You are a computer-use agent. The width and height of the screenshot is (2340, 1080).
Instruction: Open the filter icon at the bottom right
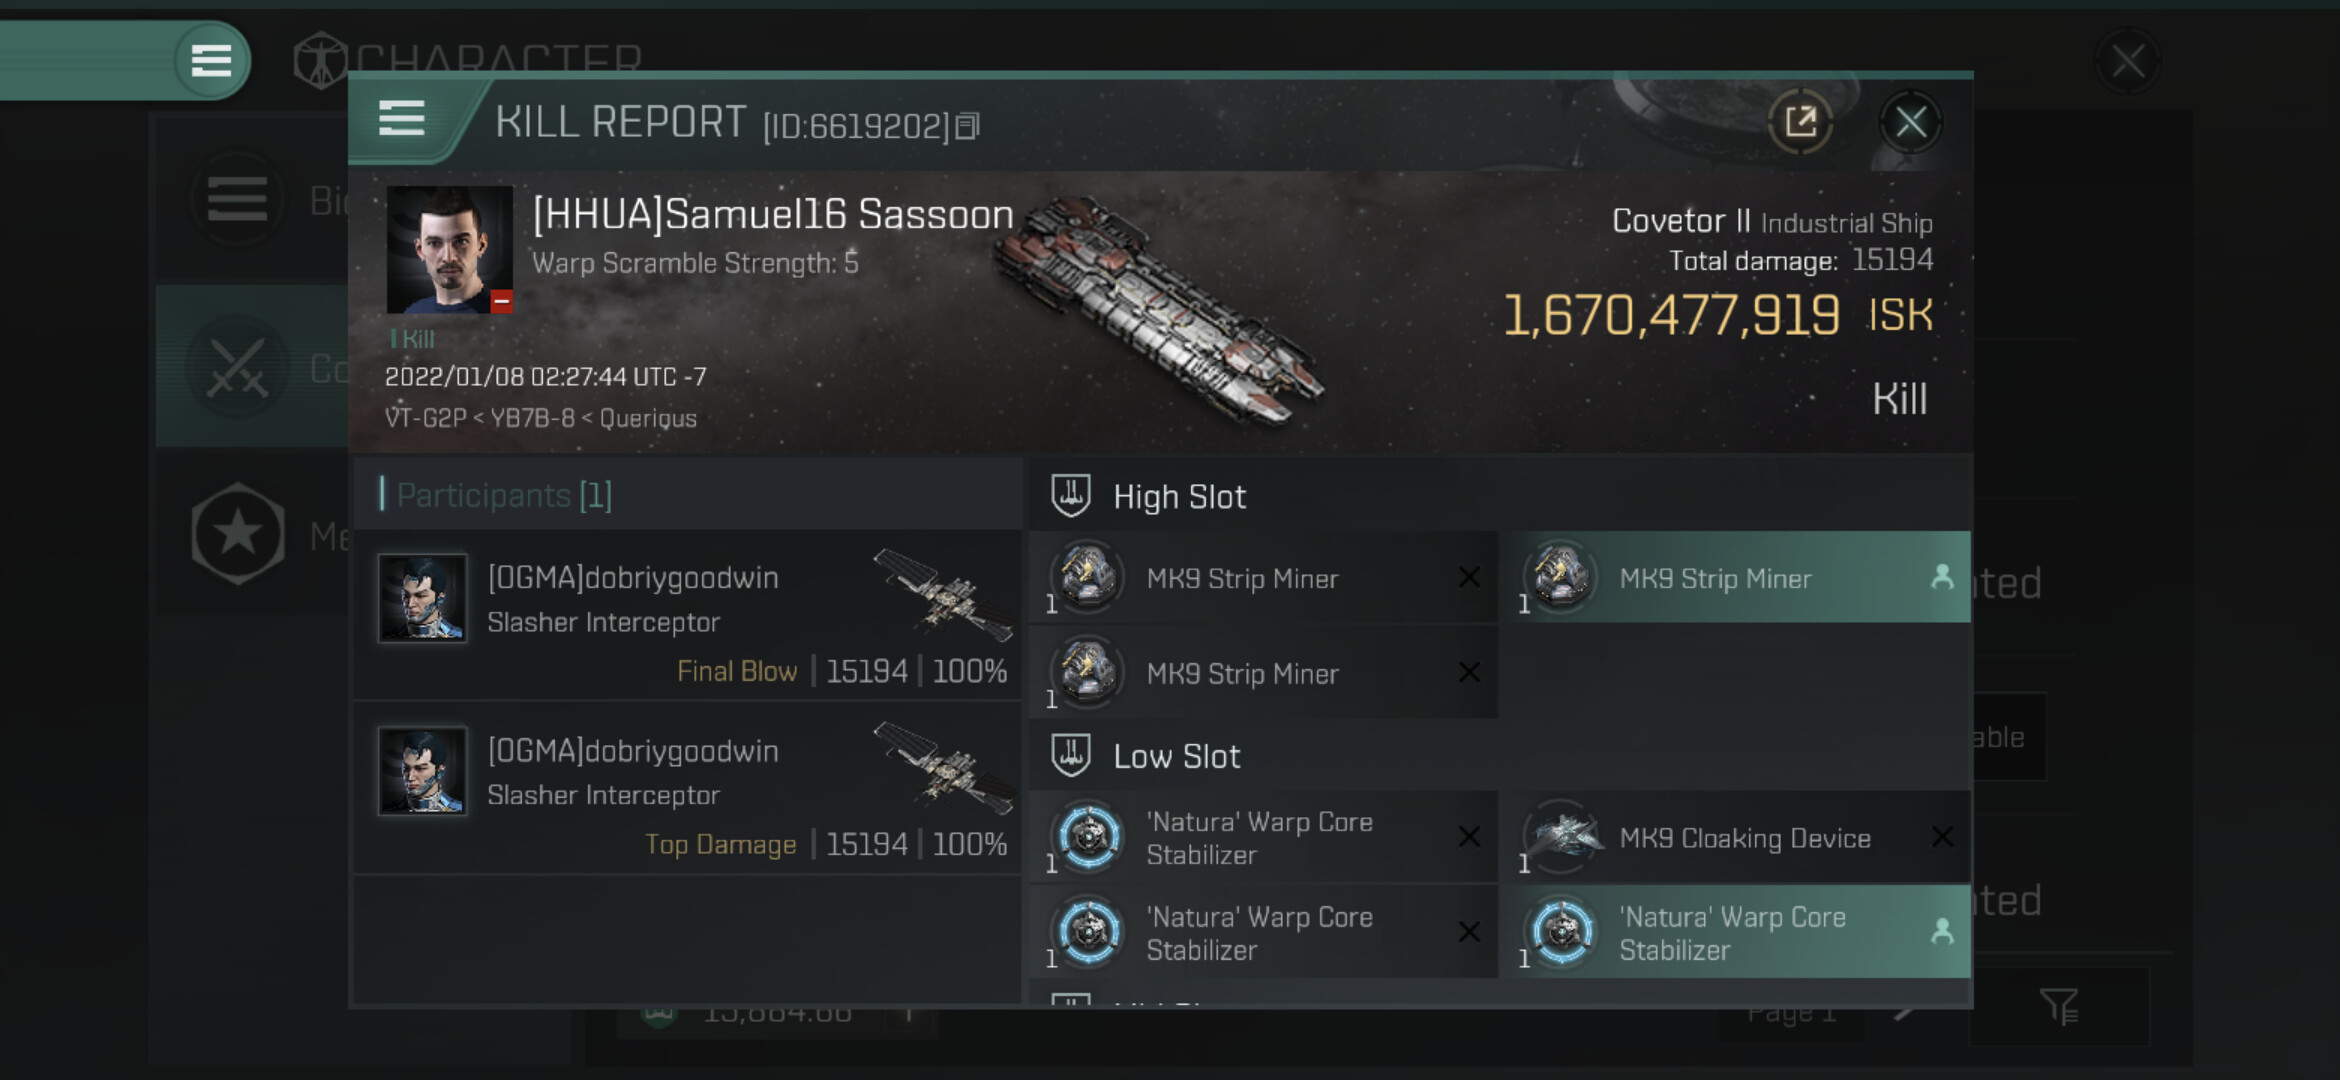pyautogui.click(x=2059, y=1006)
